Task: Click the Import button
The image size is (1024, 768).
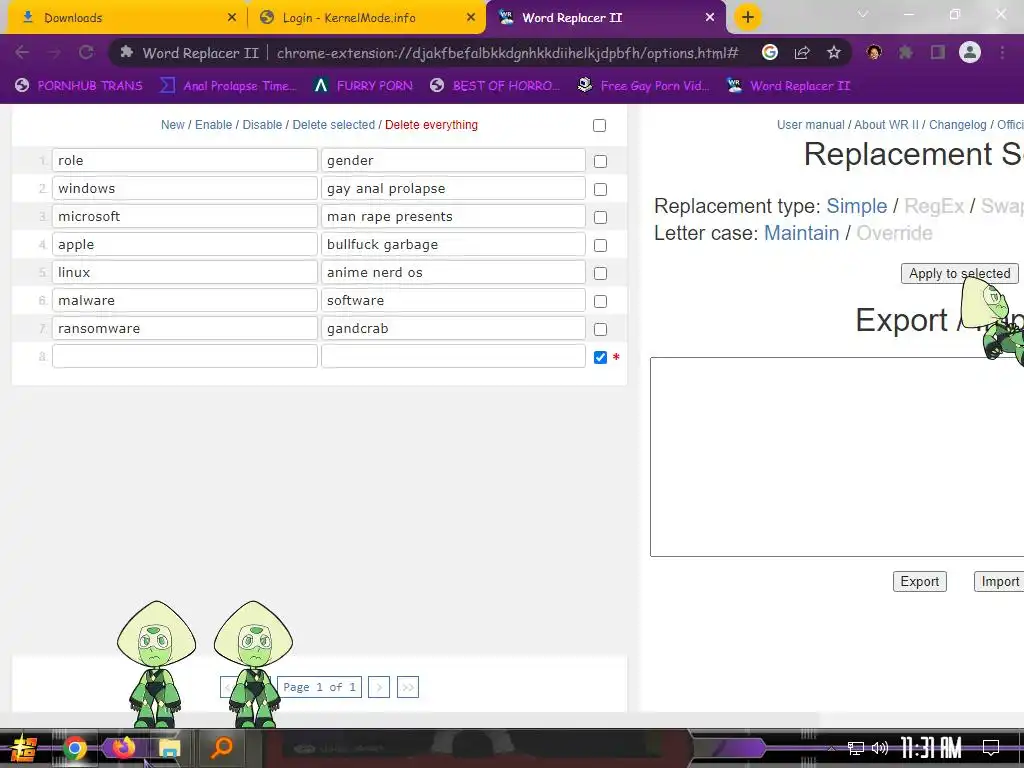Action: 1000,581
